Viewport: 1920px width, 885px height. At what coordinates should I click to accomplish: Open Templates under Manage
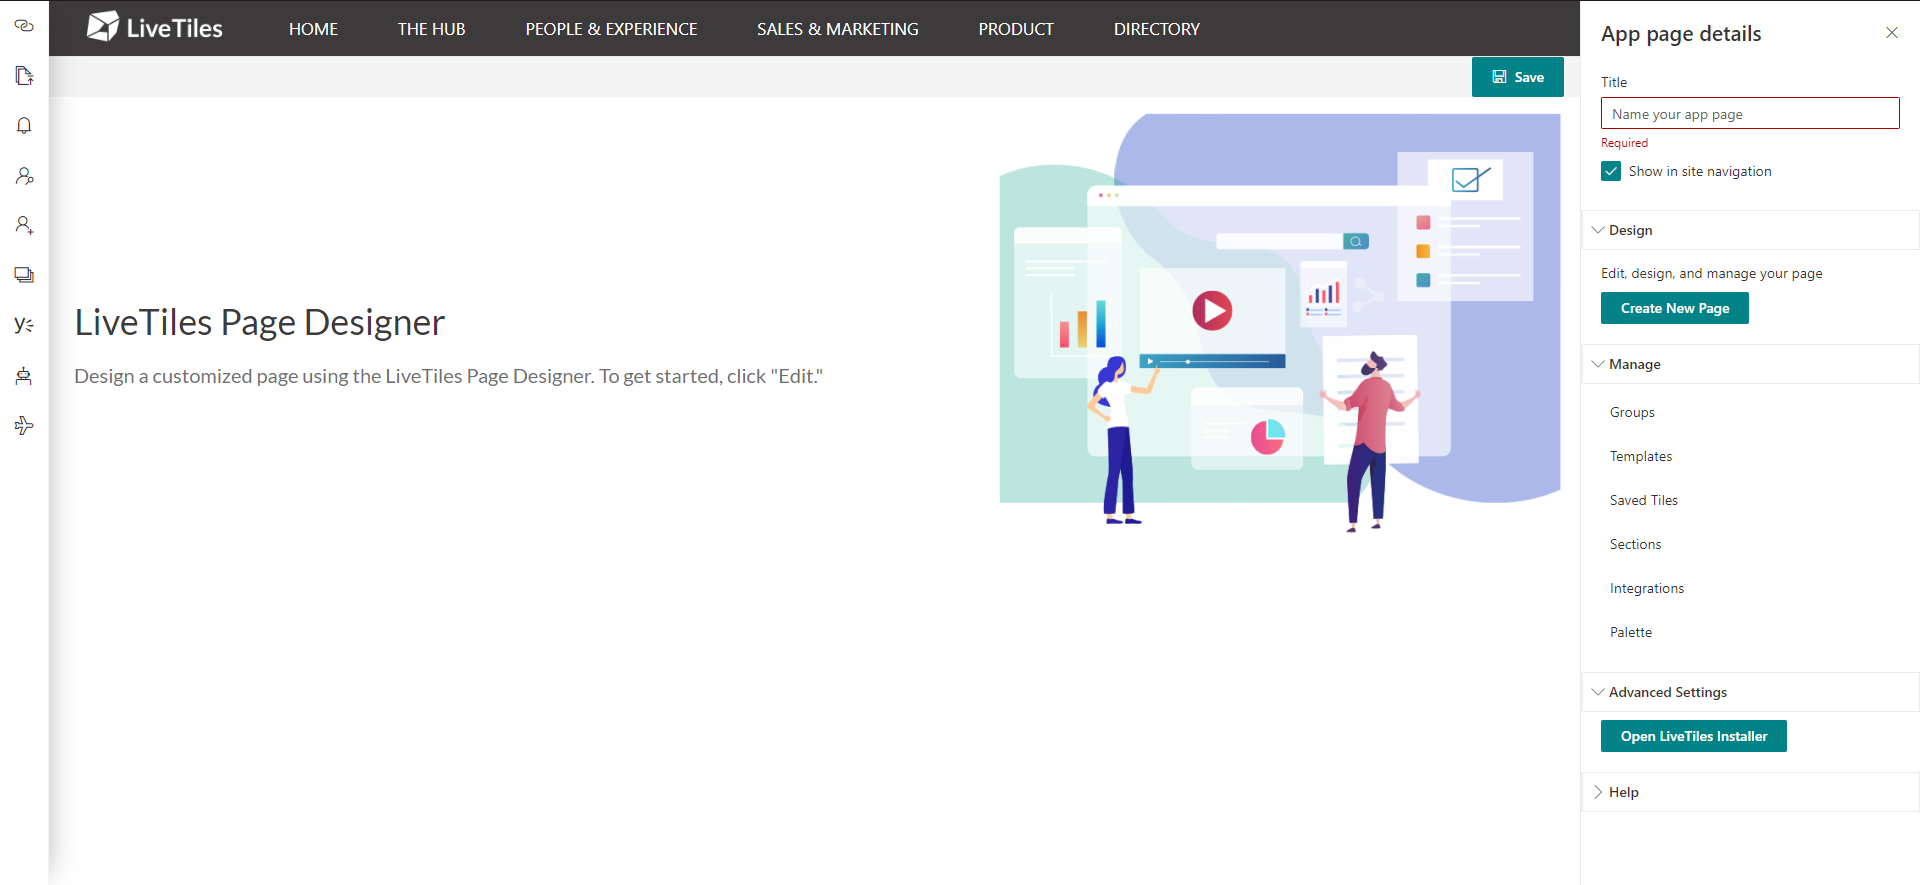[x=1641, y=456]
